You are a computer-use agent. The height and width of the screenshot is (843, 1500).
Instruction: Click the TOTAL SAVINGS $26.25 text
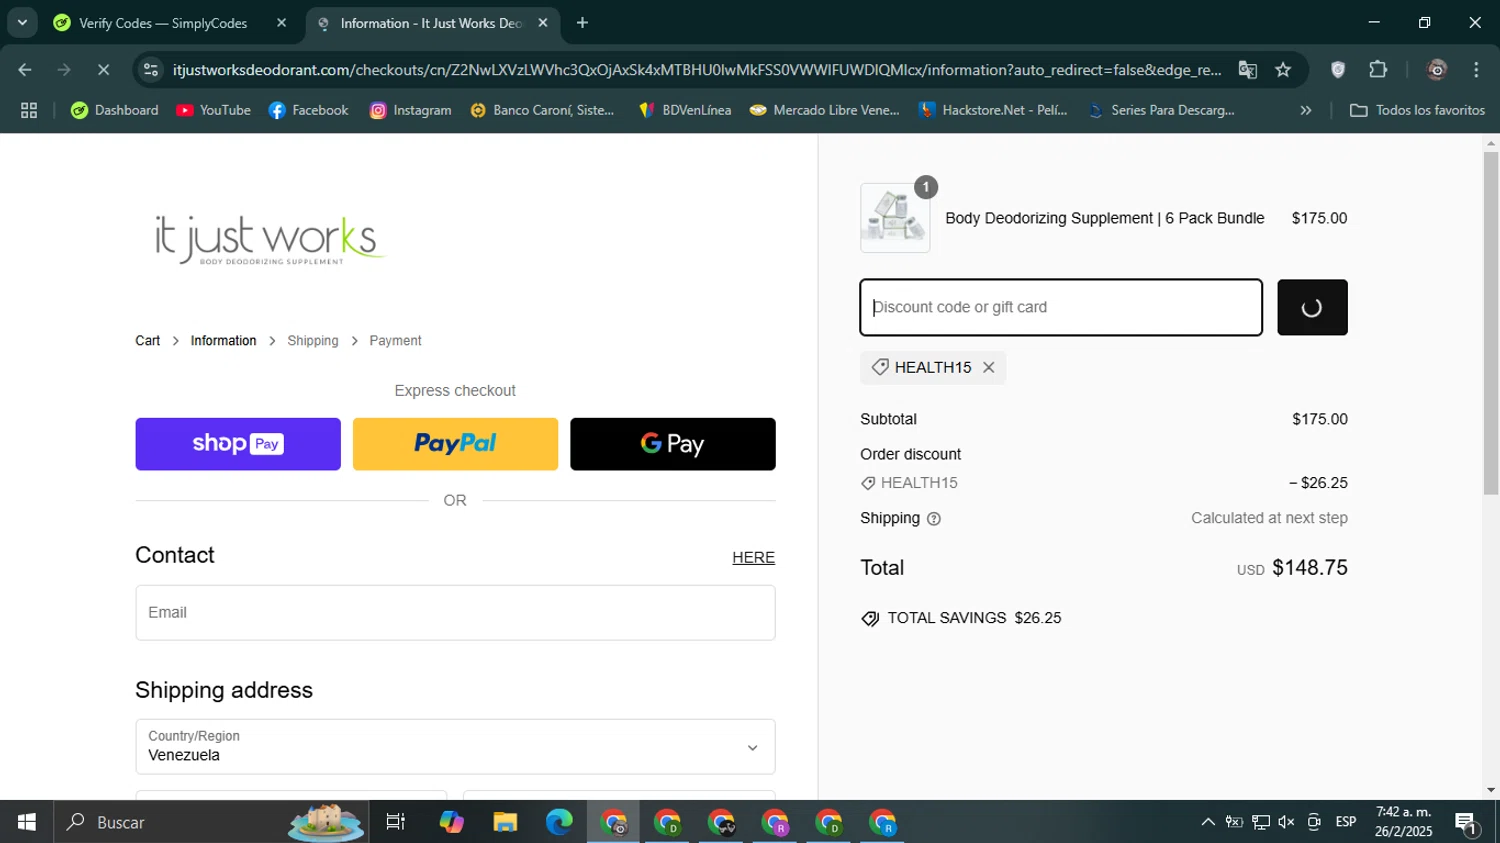click(974, 618)
